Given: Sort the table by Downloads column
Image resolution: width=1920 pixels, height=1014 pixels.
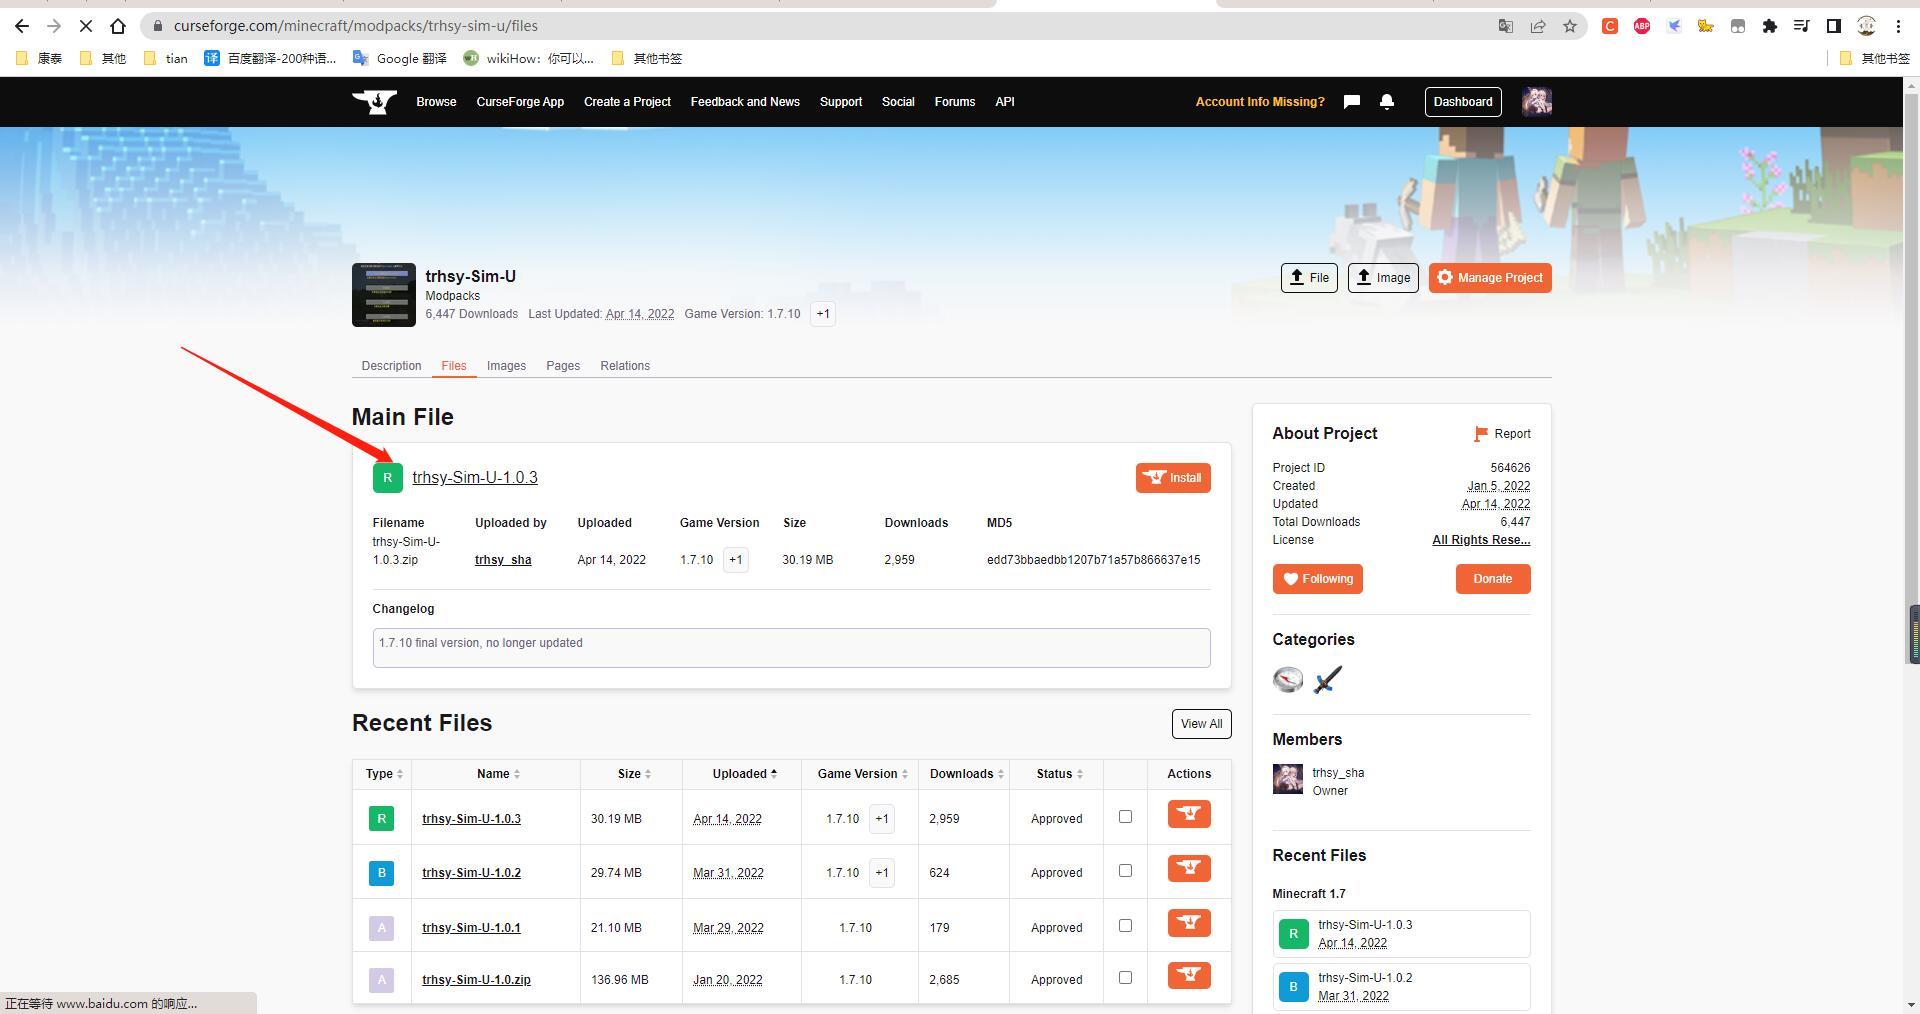Looking at the screenshot, I should coord(966,774).
